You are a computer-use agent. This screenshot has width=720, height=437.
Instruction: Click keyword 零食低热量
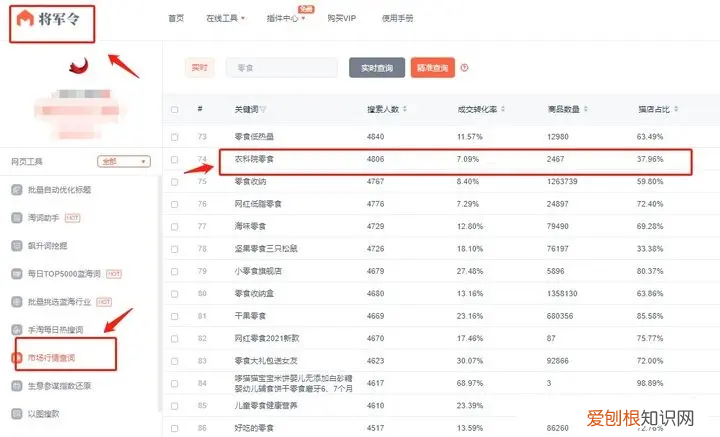click(254, 136)
